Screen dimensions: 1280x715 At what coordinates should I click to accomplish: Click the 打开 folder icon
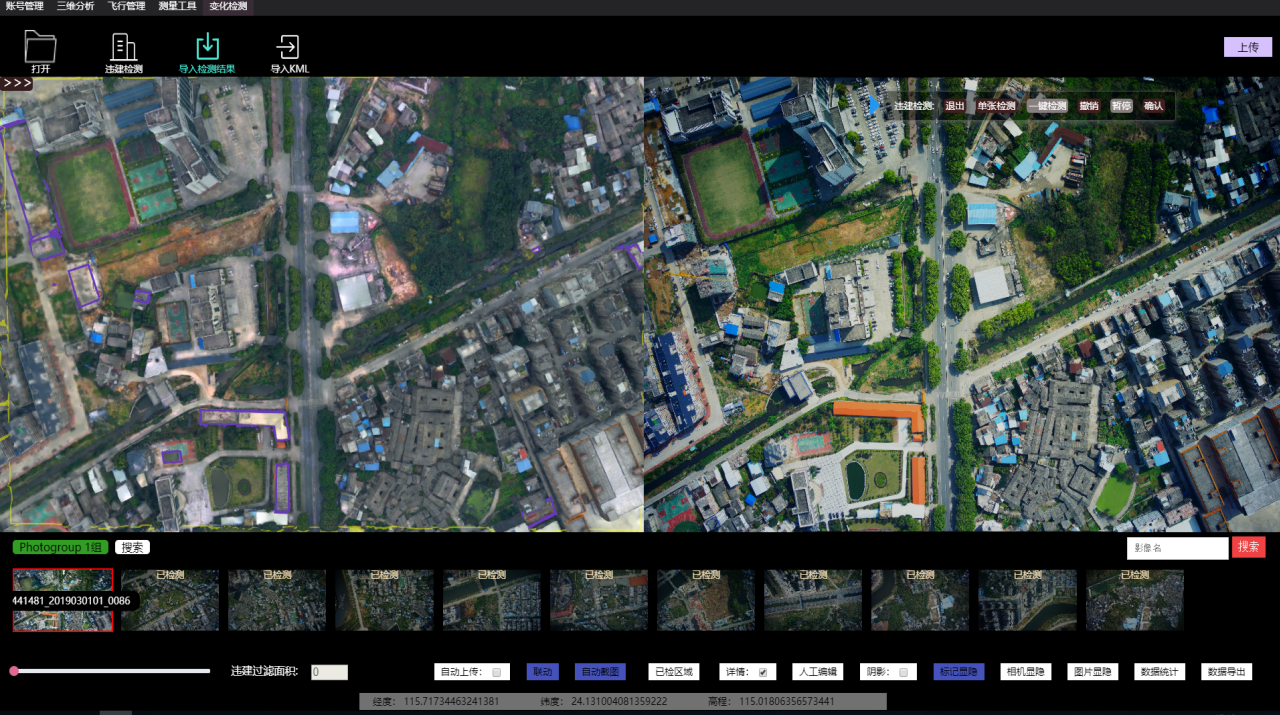pos(41,48)
